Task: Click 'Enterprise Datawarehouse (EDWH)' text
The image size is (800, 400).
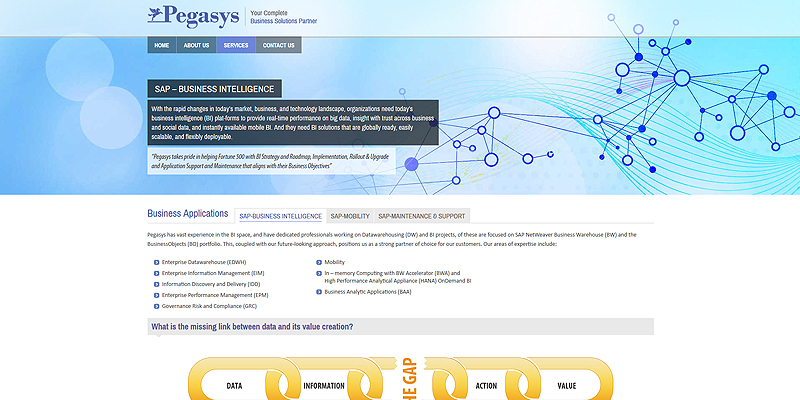Action: click(x=204, y=262)
